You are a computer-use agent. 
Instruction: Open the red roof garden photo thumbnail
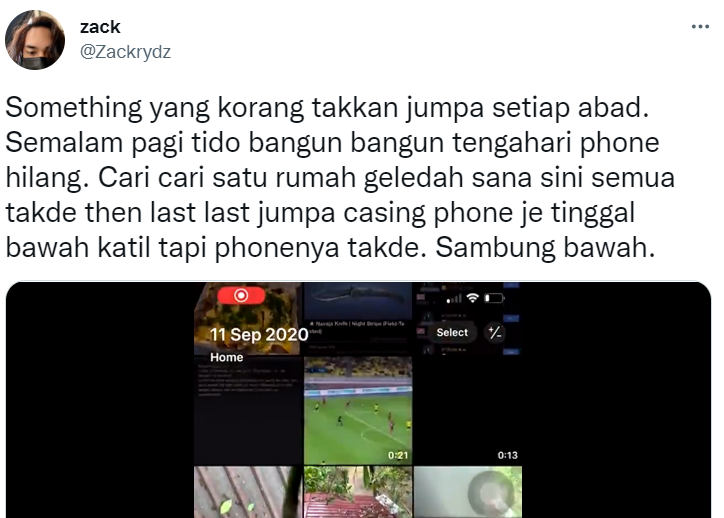pos(358,492)
